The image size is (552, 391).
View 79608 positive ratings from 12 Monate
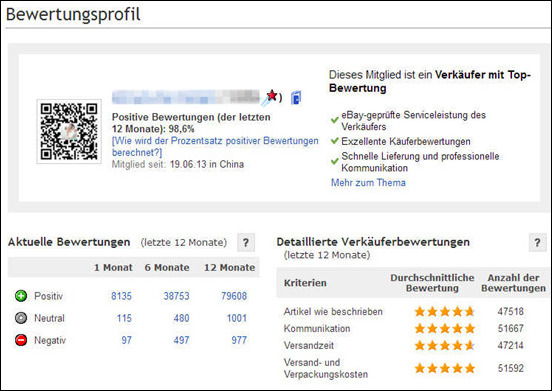(234, 296)
